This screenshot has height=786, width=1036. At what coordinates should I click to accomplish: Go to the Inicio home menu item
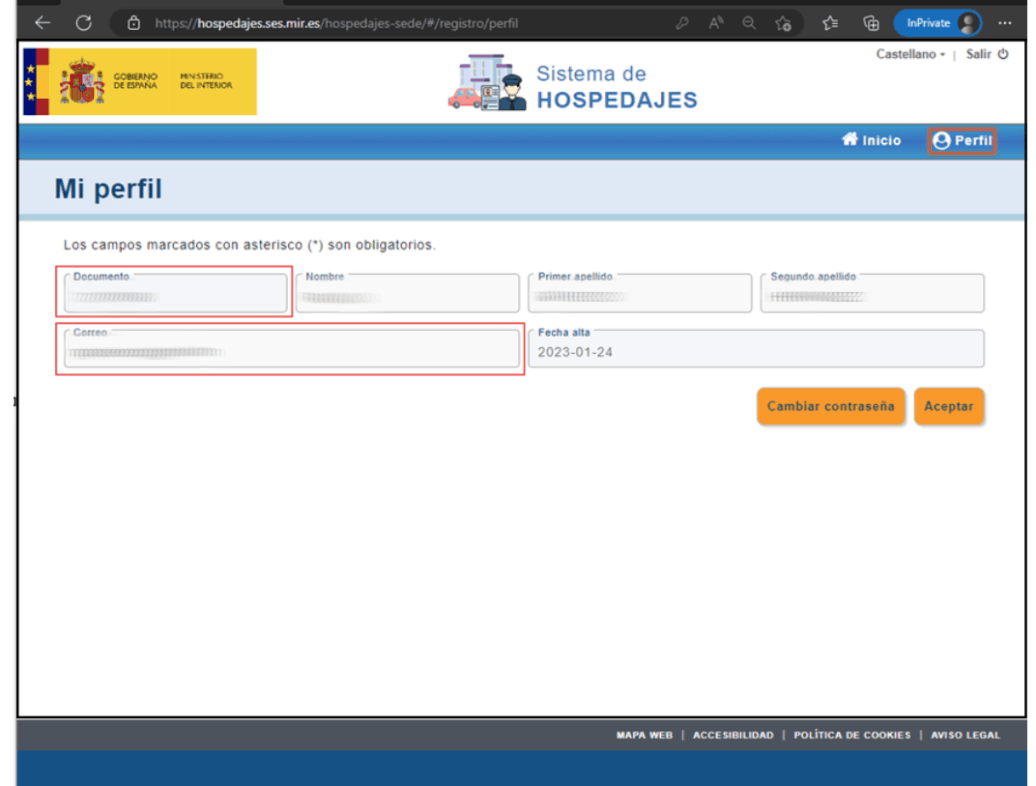(x=871, y=141)
